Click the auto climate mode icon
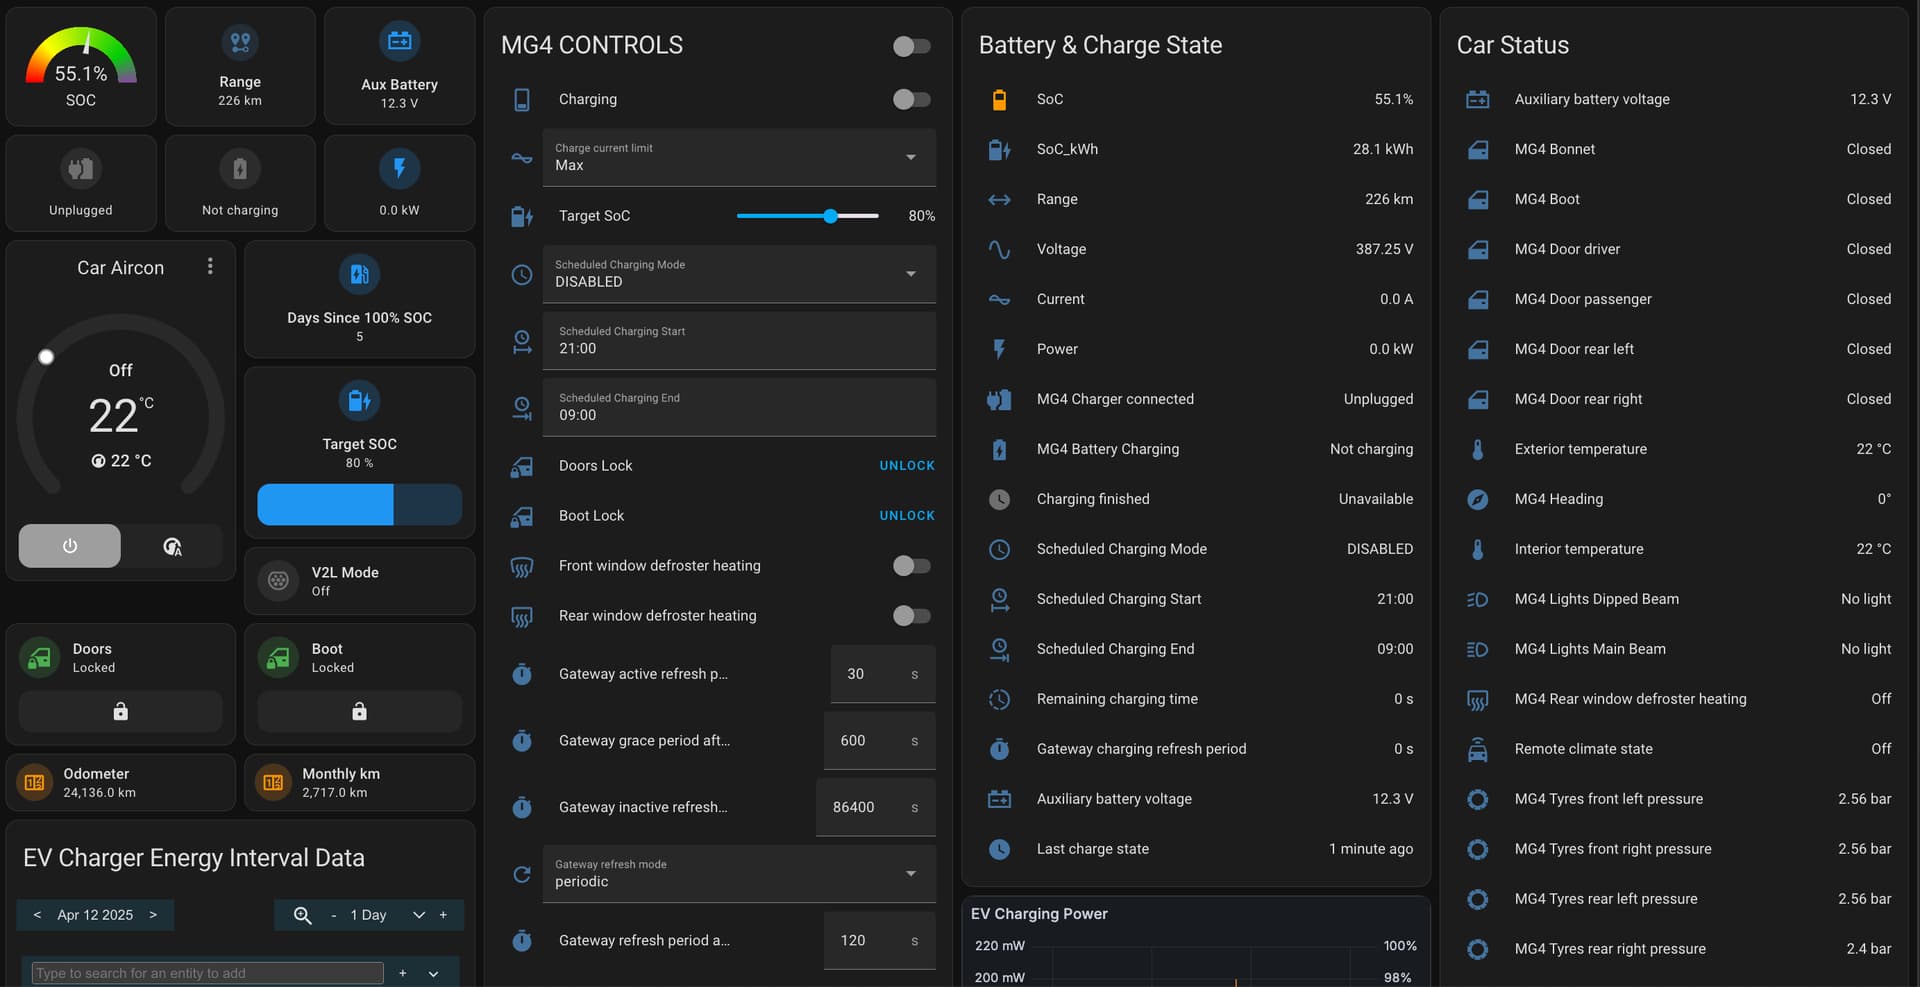1920x987 pixels. [172, 546]
